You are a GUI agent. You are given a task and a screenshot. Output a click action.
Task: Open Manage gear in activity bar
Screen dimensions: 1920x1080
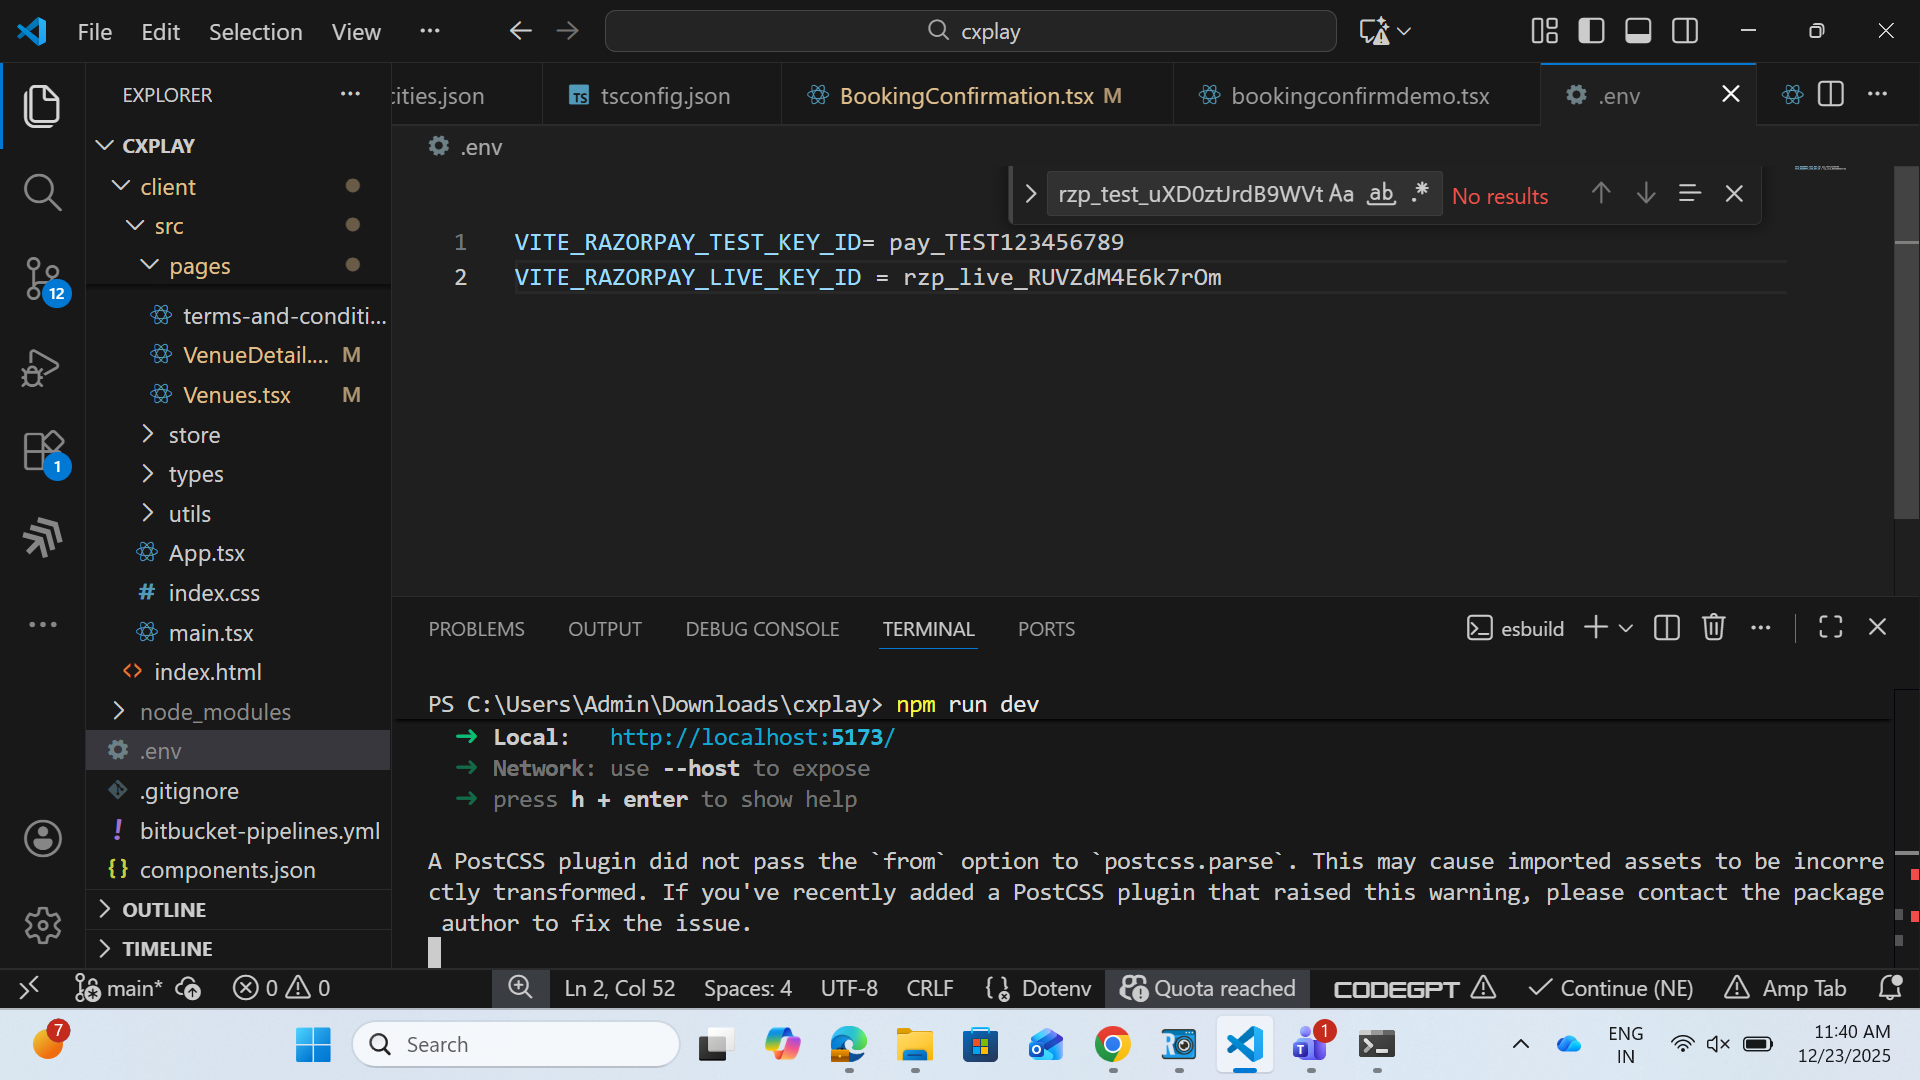click(x=42, y=925)
